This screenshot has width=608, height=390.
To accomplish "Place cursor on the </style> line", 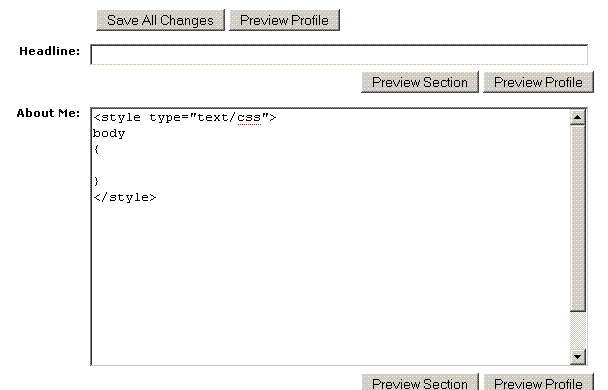I will [125, 197].
